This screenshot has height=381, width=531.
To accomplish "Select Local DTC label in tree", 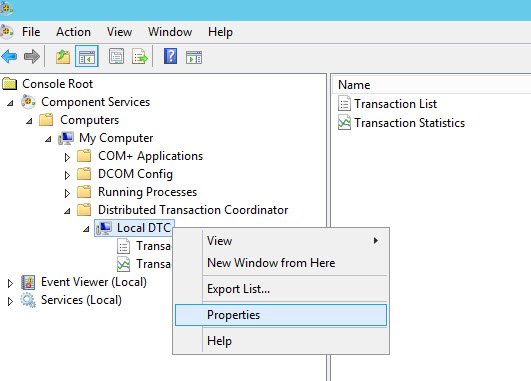I will [x=144, y=228].
